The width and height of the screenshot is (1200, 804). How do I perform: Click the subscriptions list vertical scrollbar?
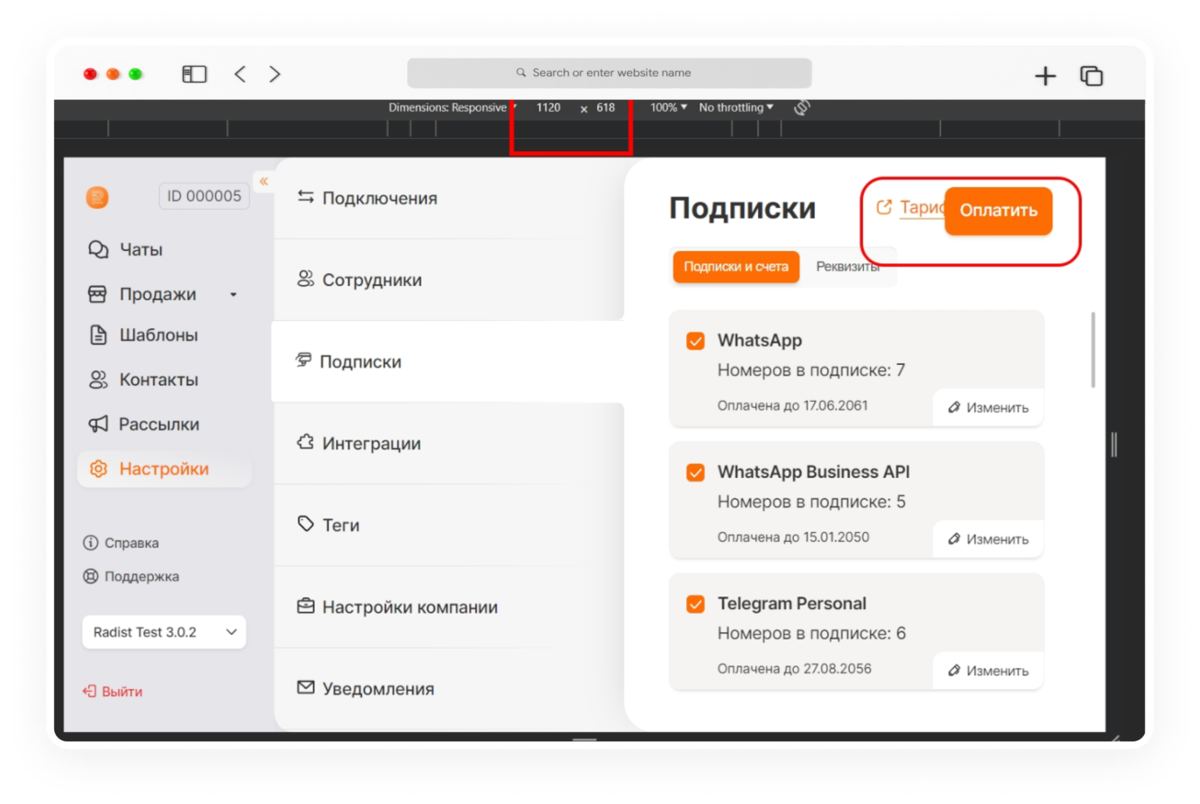tap(1093, 350)
